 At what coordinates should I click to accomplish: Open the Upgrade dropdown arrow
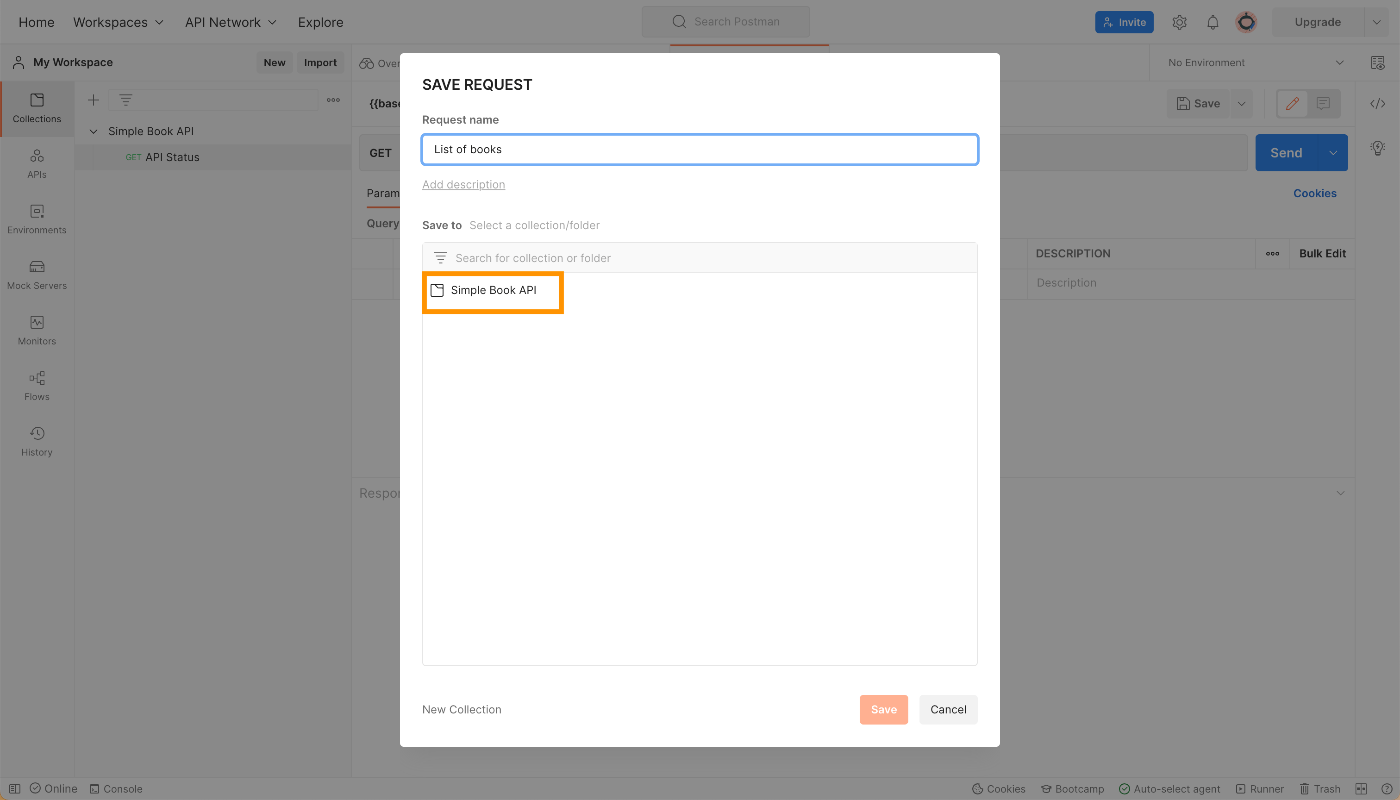coord(1378,22)
